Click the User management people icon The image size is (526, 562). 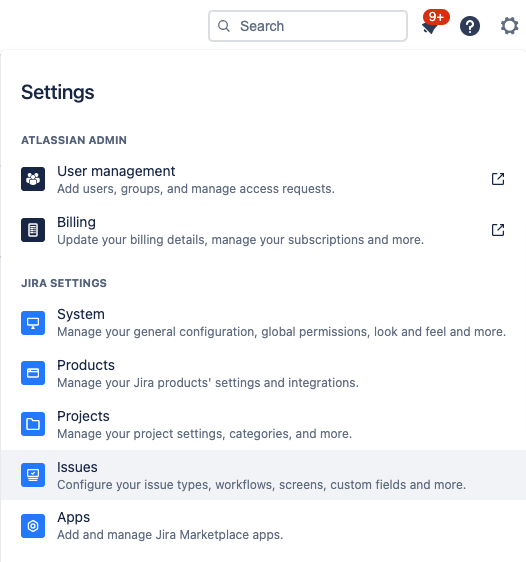click(x=33, y=179)
